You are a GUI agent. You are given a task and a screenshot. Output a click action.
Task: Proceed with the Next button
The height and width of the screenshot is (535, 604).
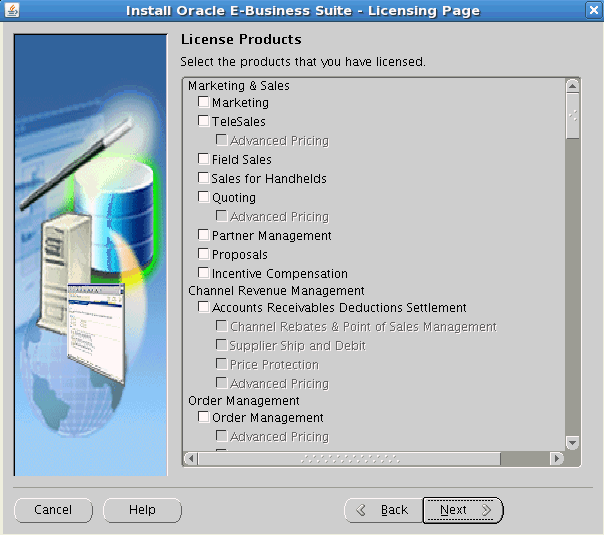pos(463,510)
